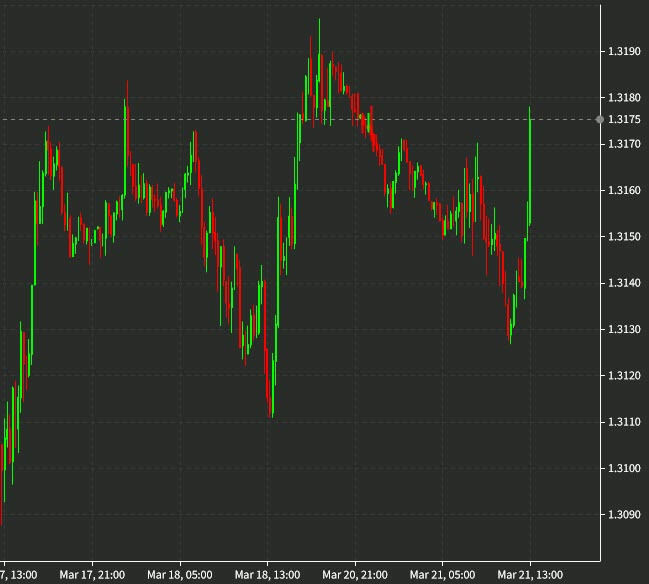This screenshot has width=649, height=584.
Task: Click the Mar 18, 13:00 time label
Action: pyautogui.click(x=267, y=575)
